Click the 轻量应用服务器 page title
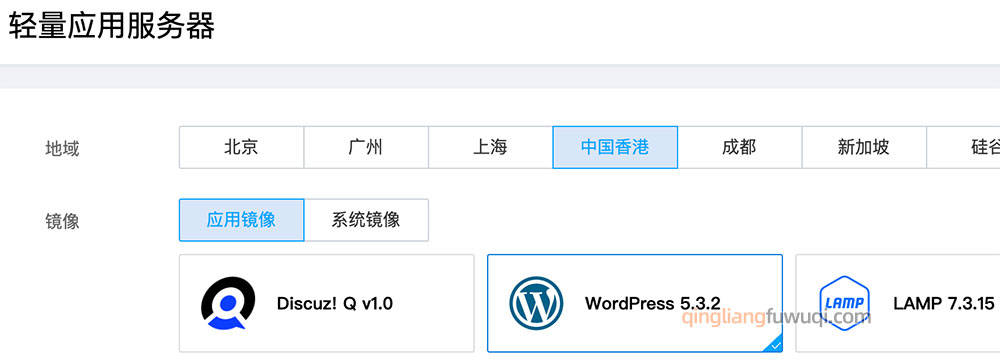Image resolution: width=1000 pixels, height=360 pixels. 112,27
